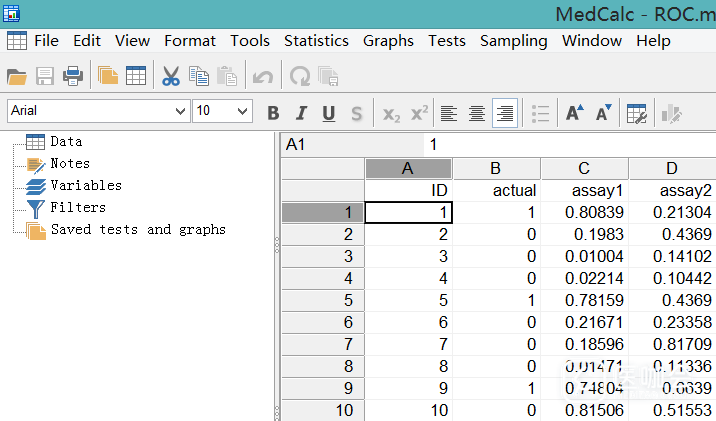Select Variables in the sidebar tree
716x421 pixels.
(x=85, y=185)
